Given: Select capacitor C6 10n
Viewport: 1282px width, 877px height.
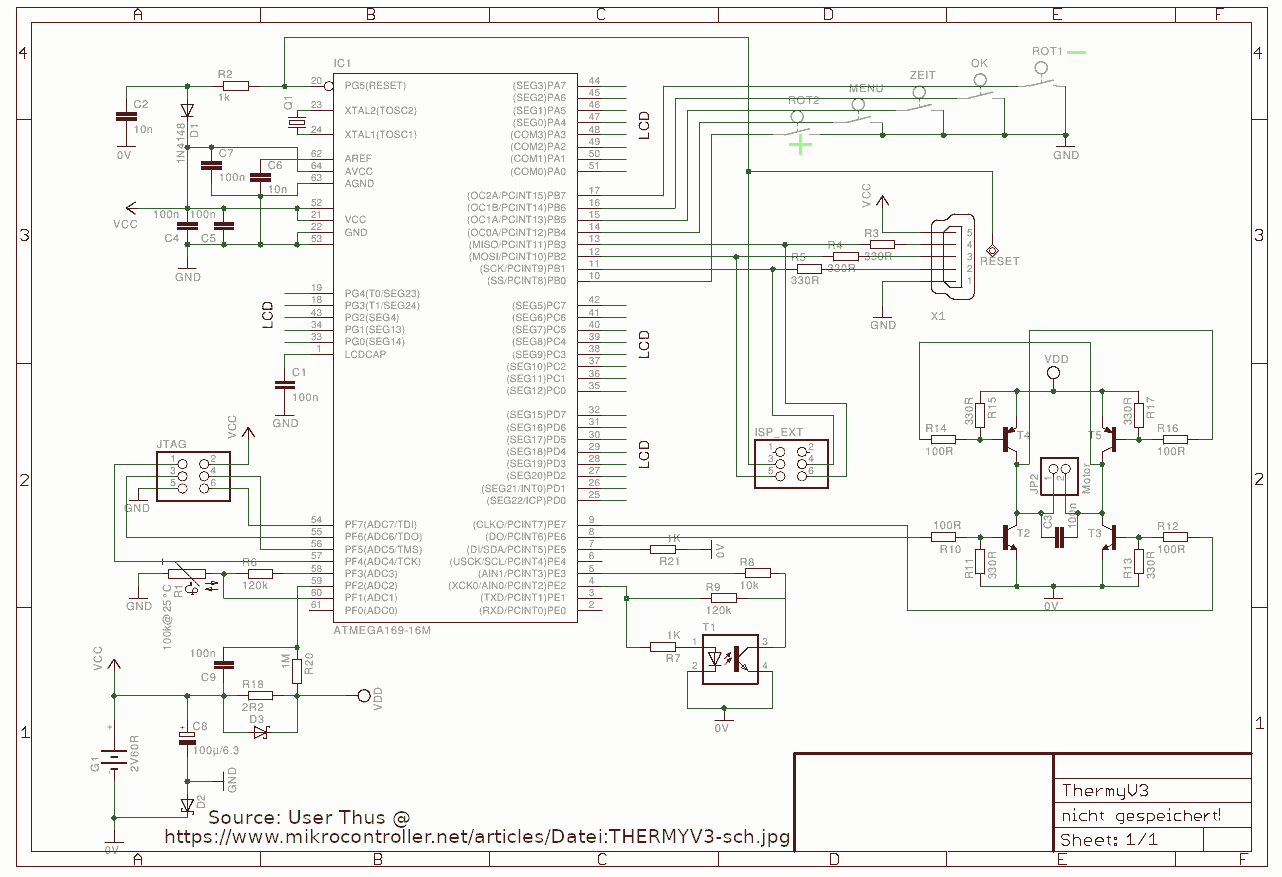Looking at the screenshot, I should point(260,178).
